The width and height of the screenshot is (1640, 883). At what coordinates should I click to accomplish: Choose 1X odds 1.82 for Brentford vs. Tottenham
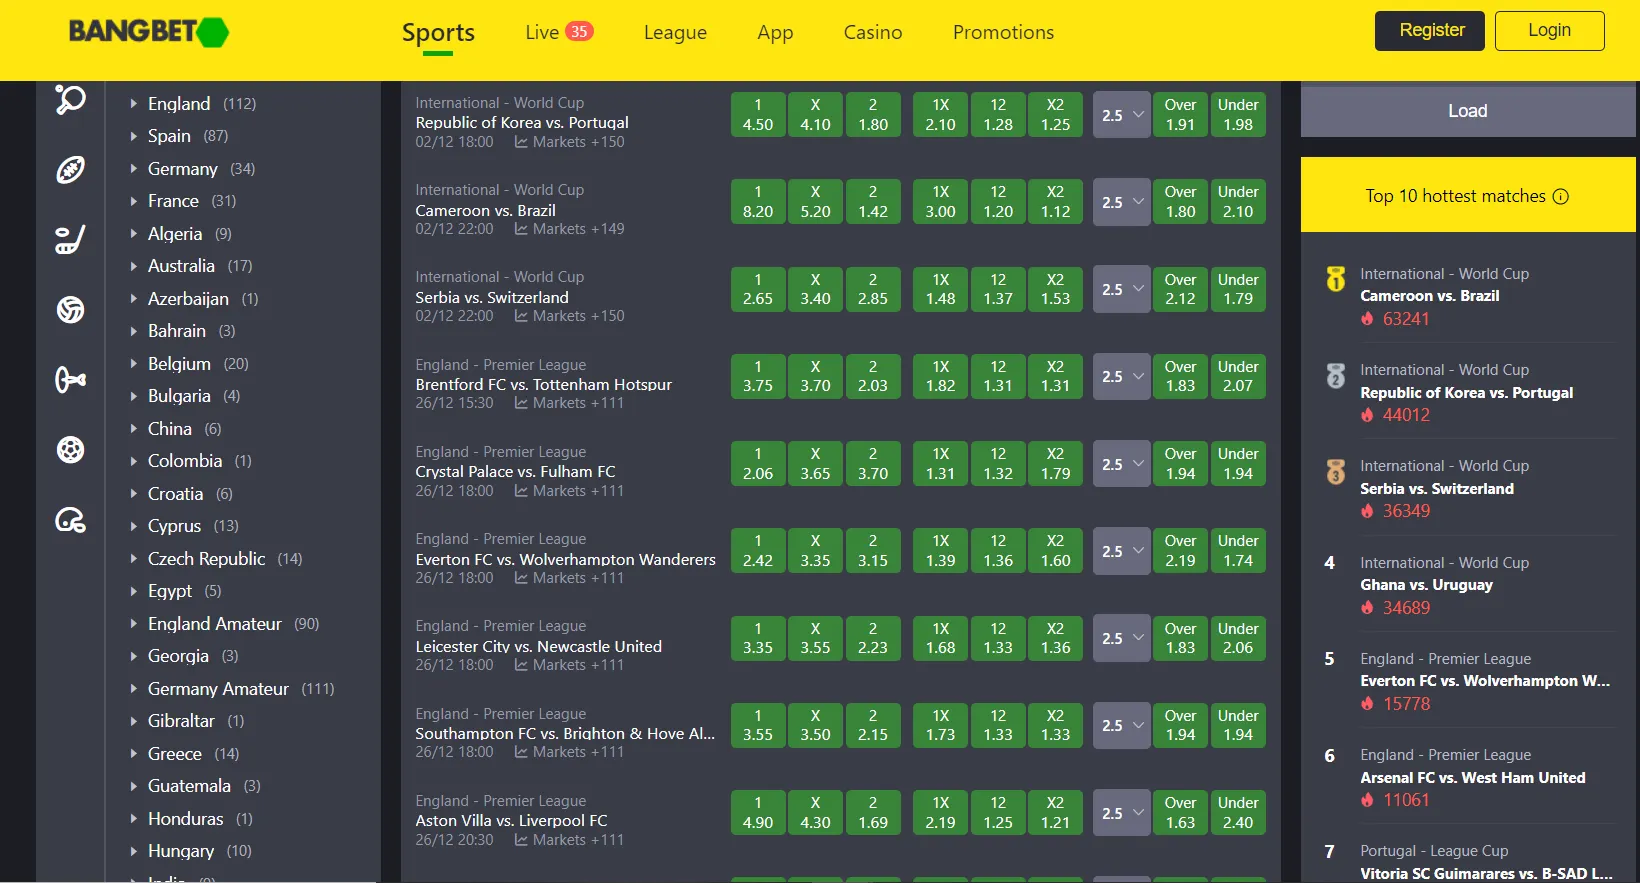click(x=940, y=377)
